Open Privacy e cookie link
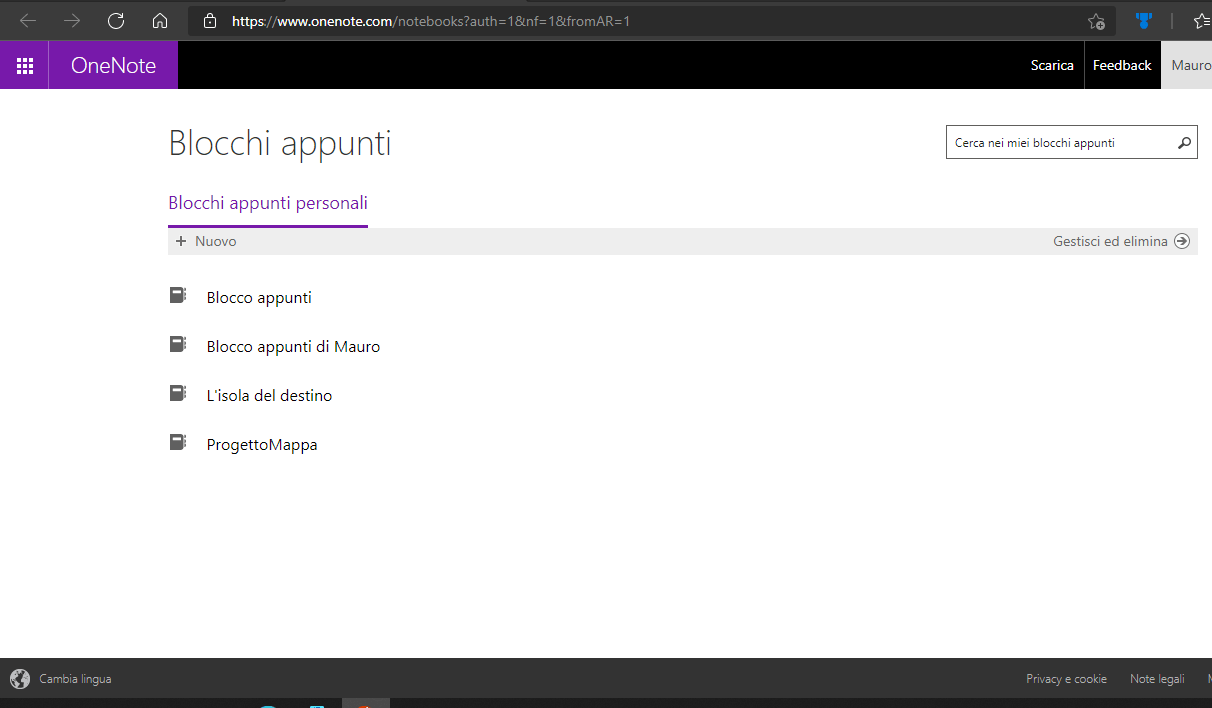 (x=1066, y=679)
